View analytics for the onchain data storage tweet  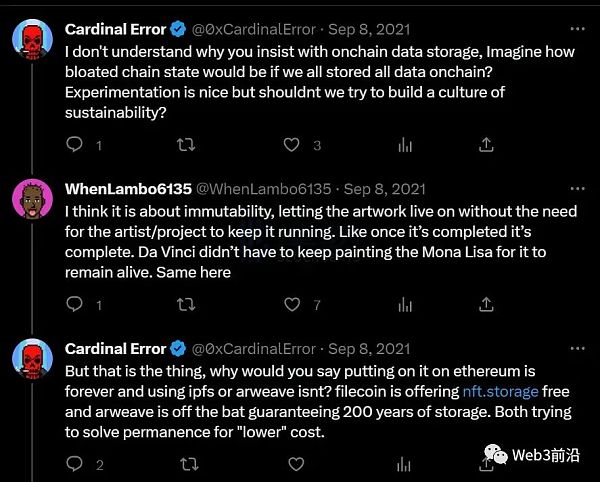coord(405,145)
